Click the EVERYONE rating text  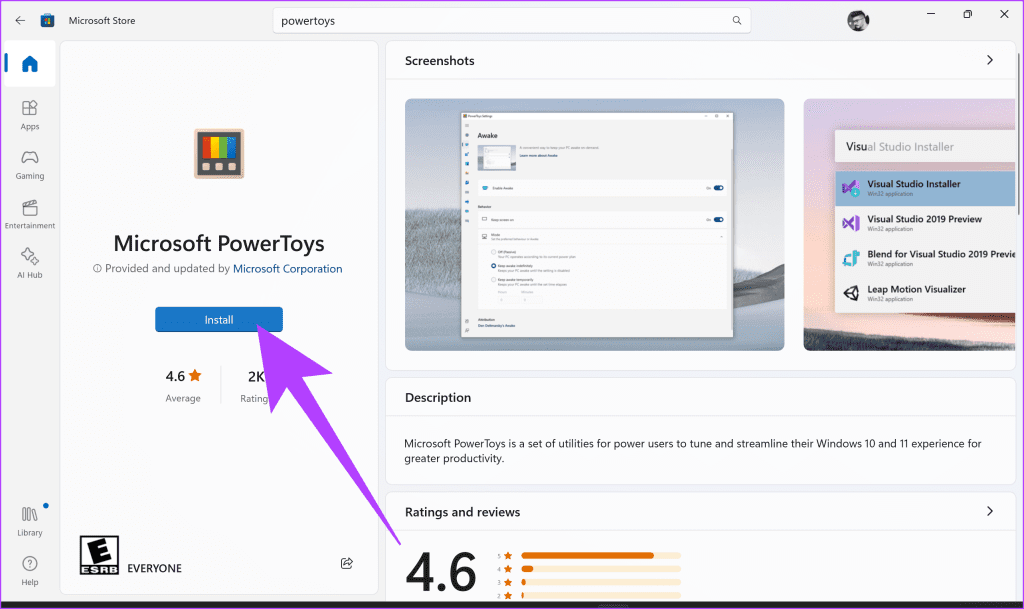(x=154, y=568)
